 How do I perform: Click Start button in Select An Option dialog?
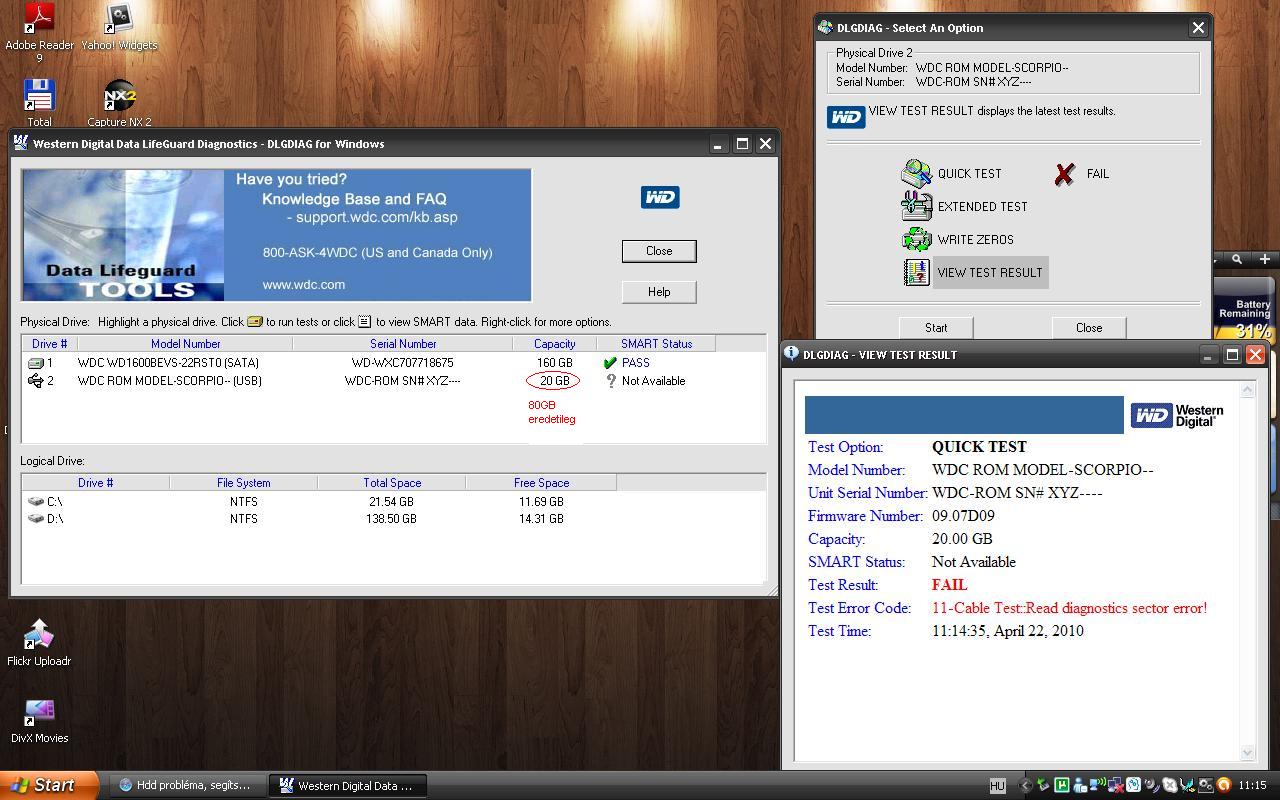pos(936,327)
